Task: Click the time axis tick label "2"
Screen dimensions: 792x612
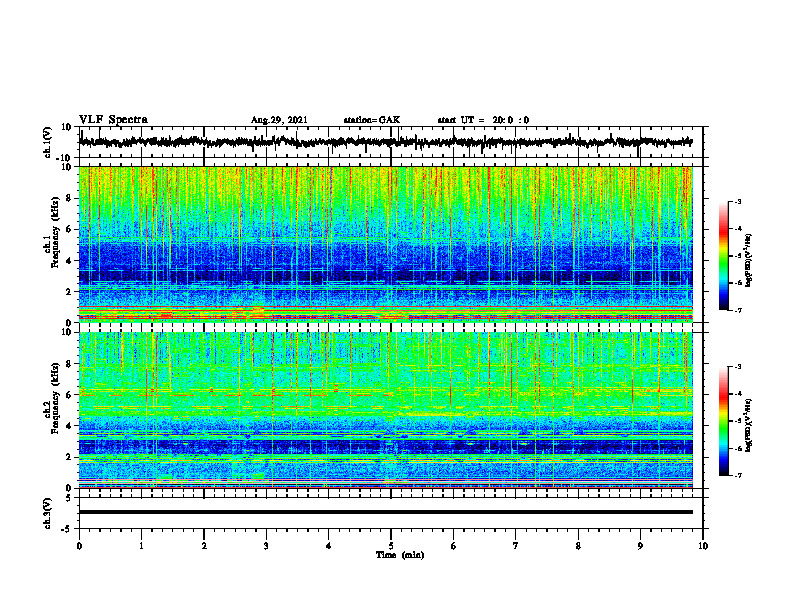Action: point(204,546)
